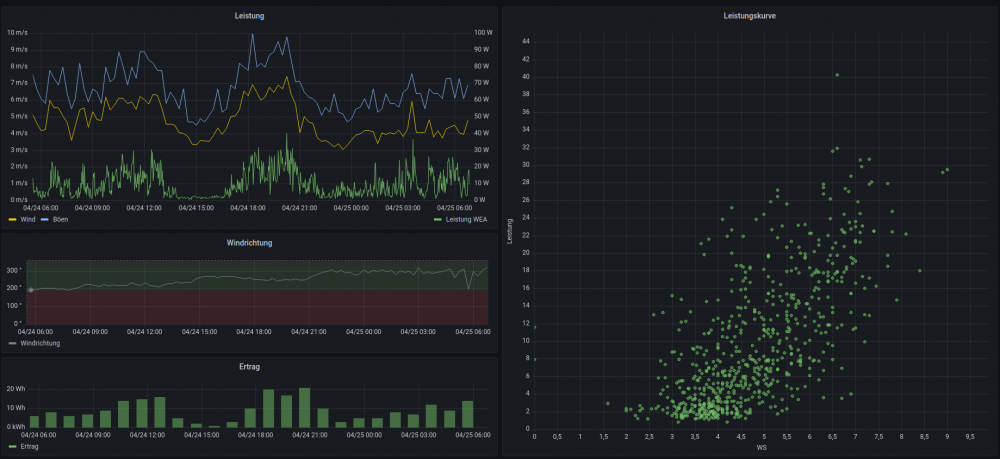The width and height of the screenshot is (1000, 459).
Task: Click the rightmost scatter point near WS 9
Action: point(947,170)
